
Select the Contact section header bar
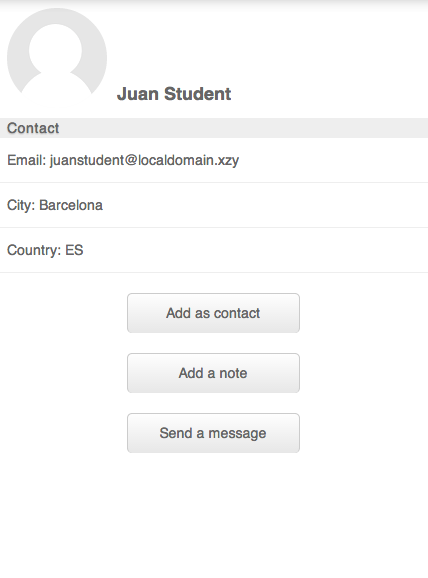(x=214, y=128)
